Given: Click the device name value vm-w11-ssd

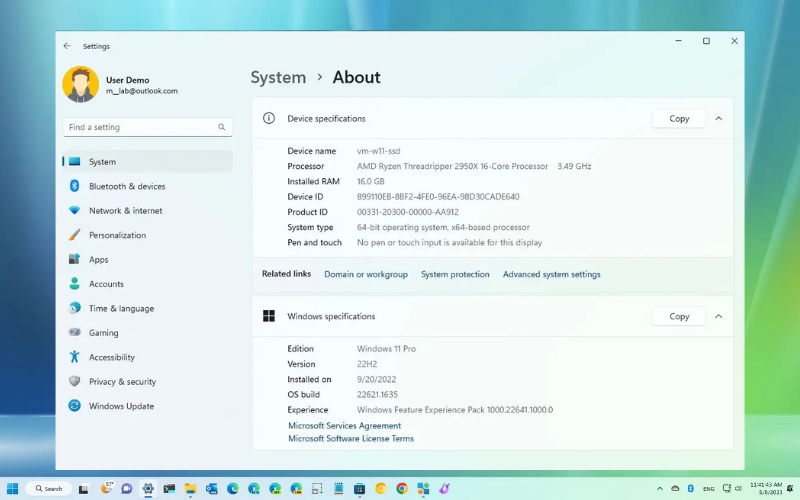Looking at the screenshot, I should 379,151.
